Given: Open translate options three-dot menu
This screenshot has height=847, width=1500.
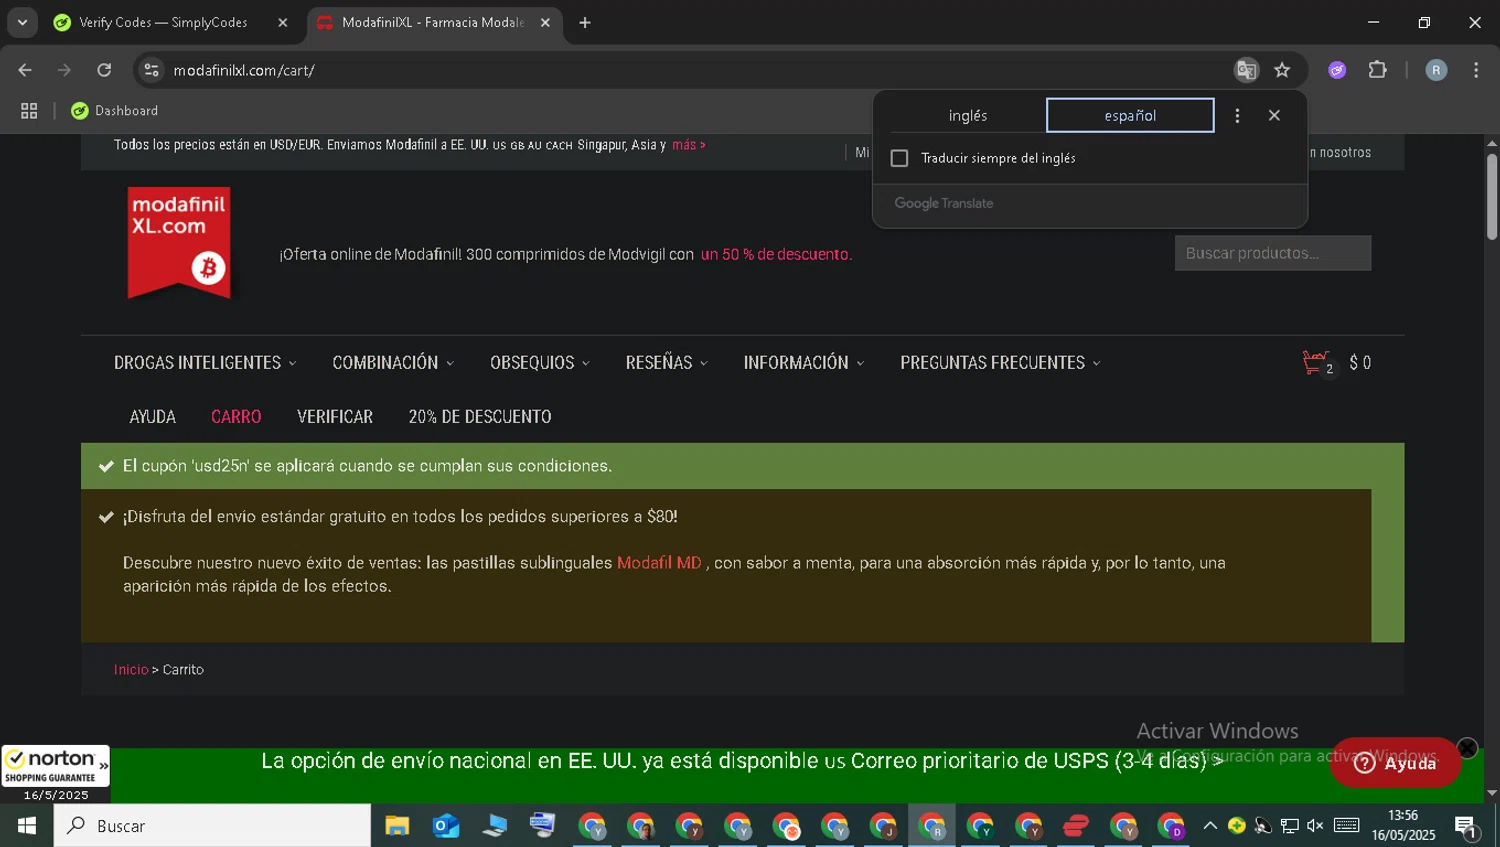Looking at the screenshot, I should (1237, 115).
